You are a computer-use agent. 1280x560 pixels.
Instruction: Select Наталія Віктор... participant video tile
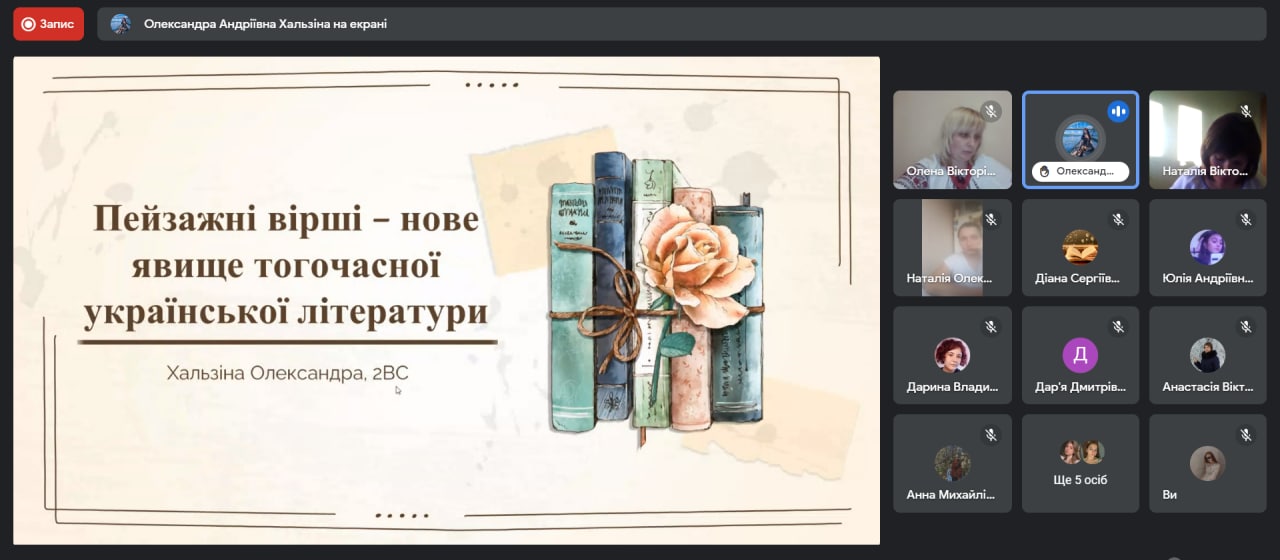coord(1208,140)
